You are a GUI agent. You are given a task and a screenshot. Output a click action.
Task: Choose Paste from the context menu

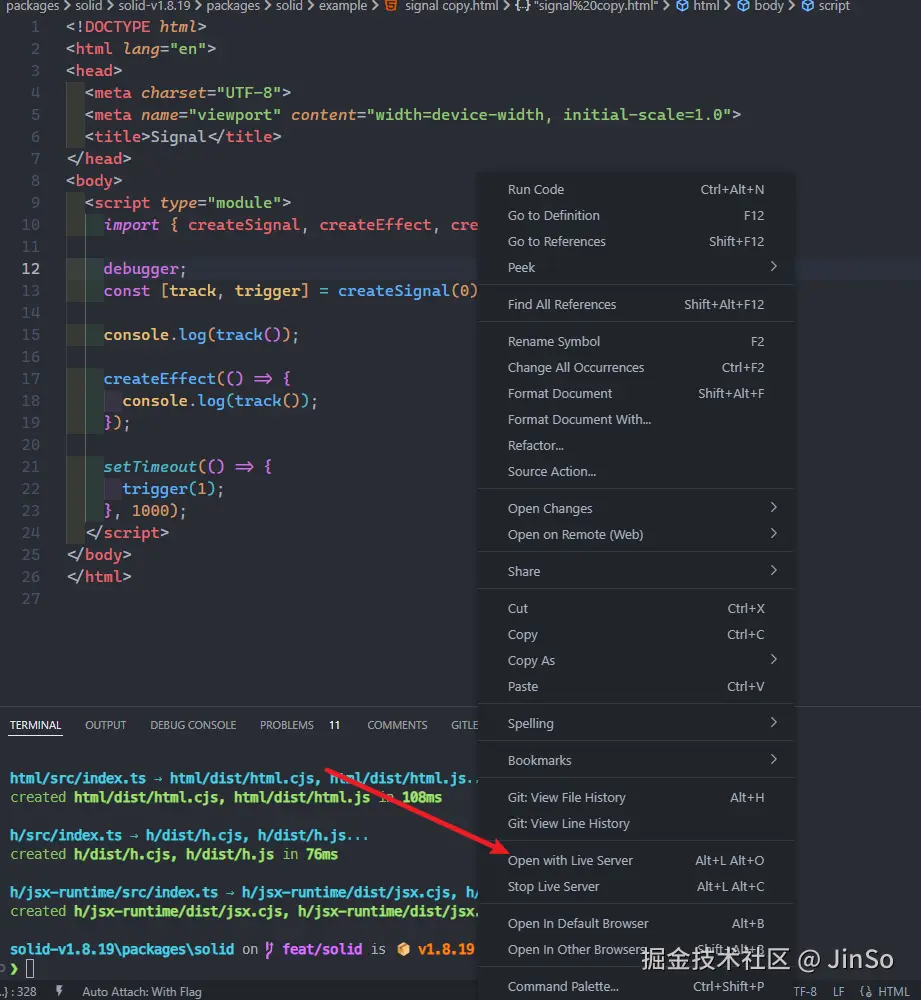point(636,687)
